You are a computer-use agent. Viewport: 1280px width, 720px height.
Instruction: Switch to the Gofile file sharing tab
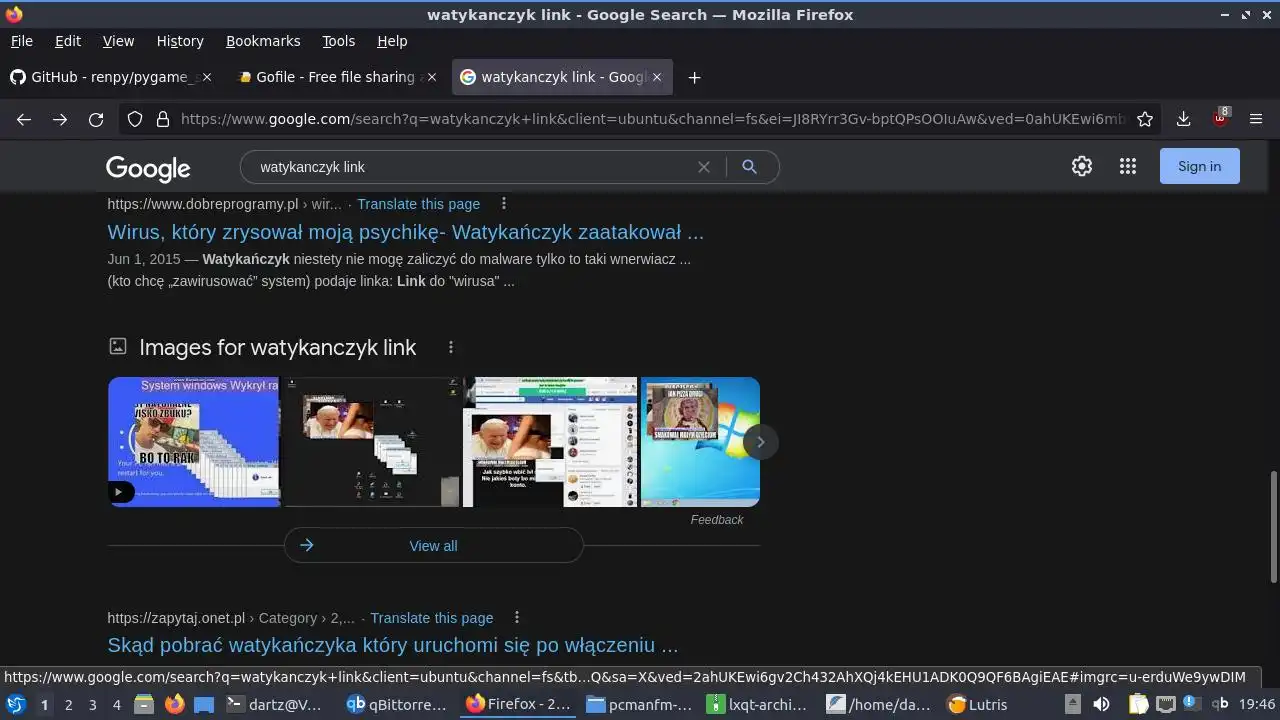pos(336,77)
